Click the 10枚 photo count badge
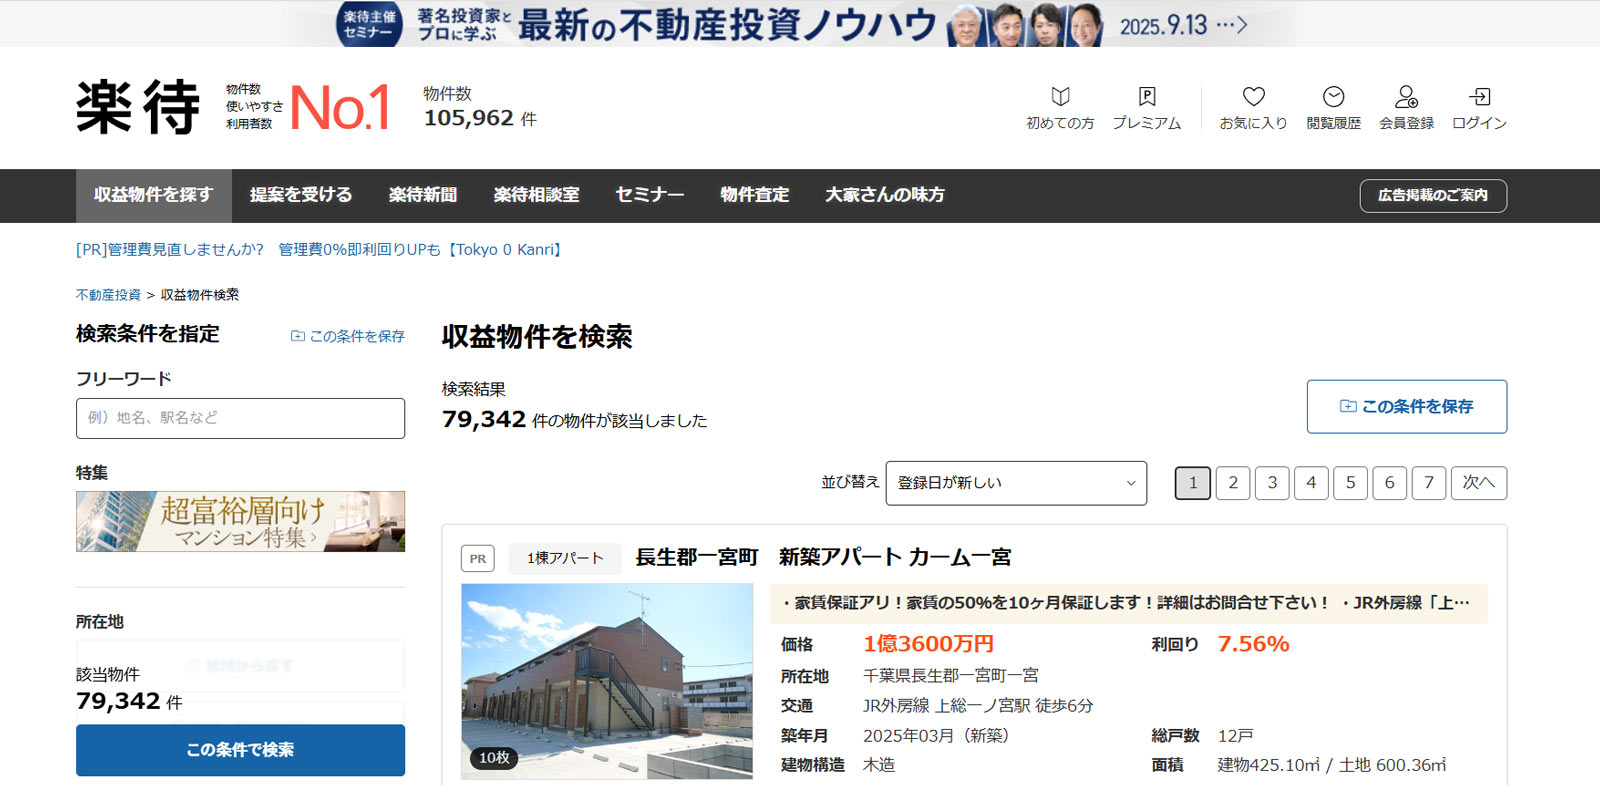The width and height of the screenshot is (1600, 785). [x=494, y=758]
